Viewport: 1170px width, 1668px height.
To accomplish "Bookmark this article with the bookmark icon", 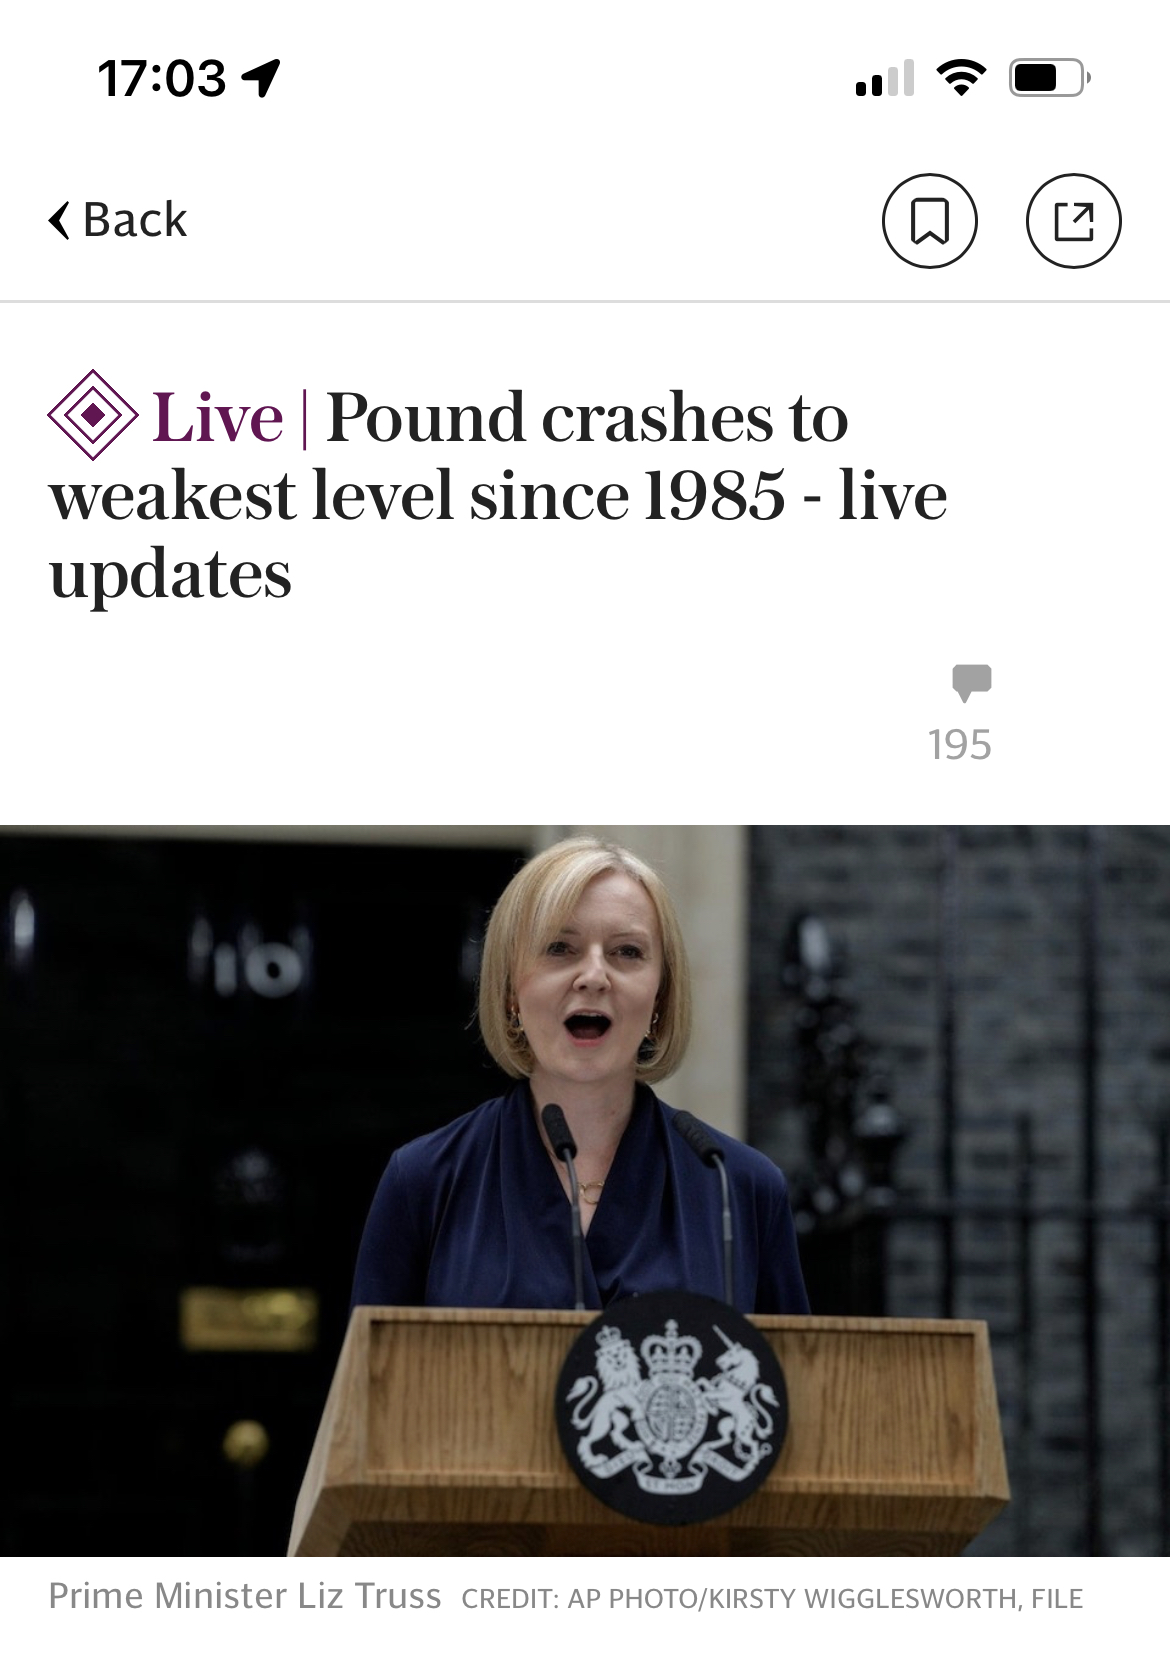I will tap(929, 221).
